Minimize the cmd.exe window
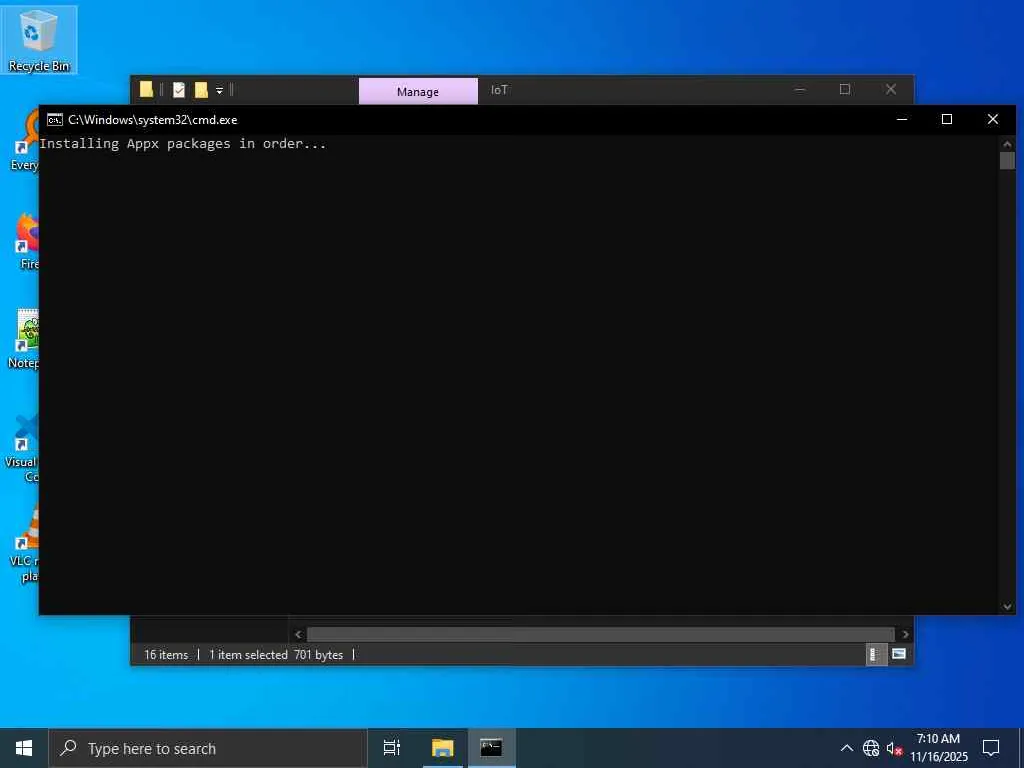1024x768 pixels. pyautogui.click(x=902, y=120)
